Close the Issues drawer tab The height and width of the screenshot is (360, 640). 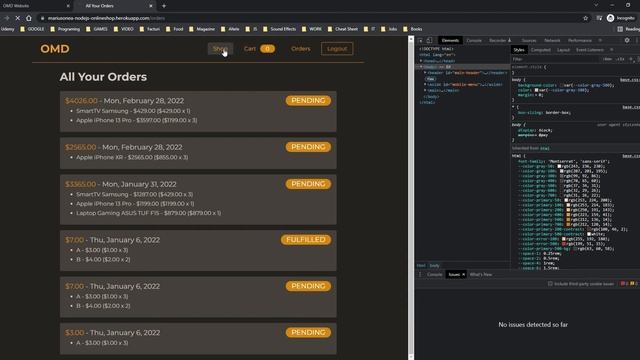[x=463, y=274]
